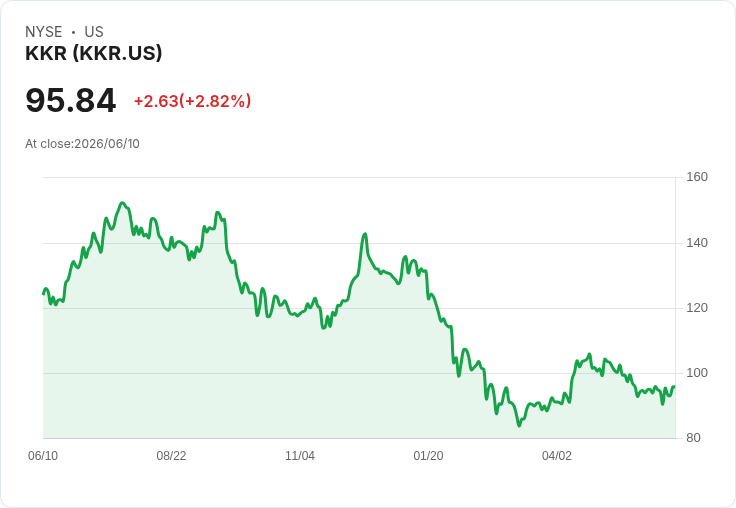Click the 11/04 date on x-axis
This screenshot has height=508, width=736.
click(300, 455)
